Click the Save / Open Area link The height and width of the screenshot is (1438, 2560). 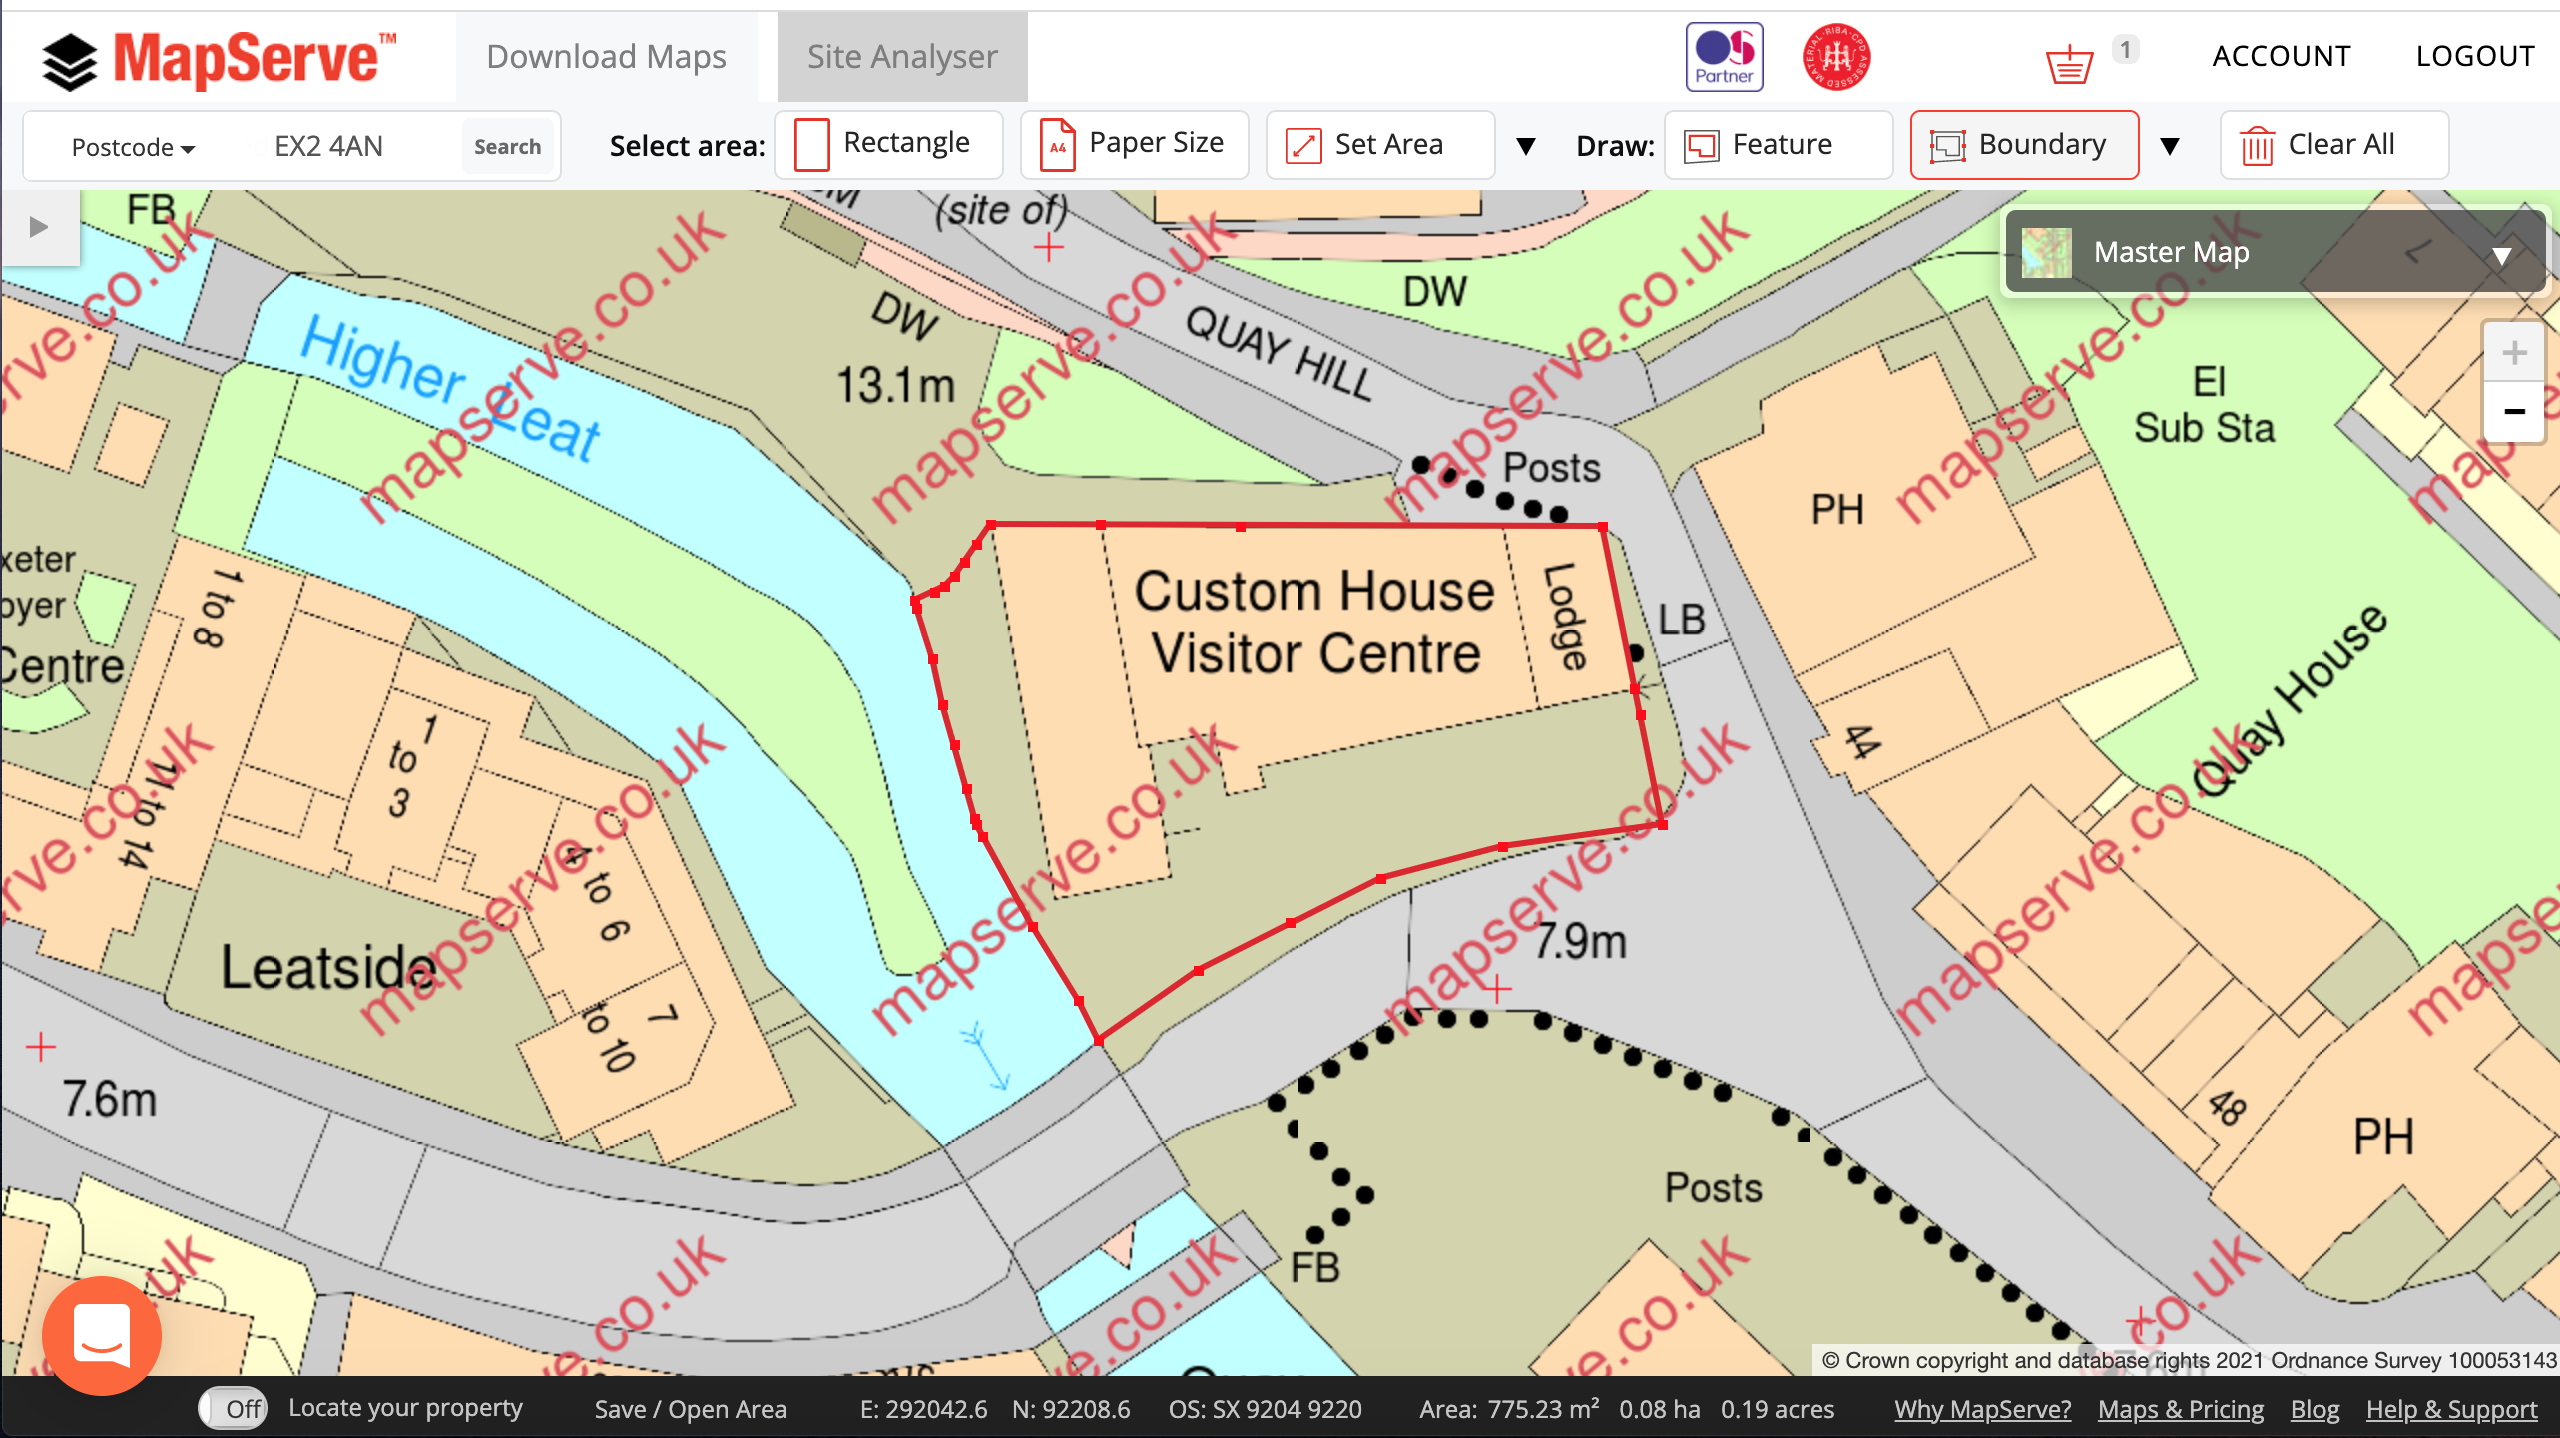(x=686, y=1406)
